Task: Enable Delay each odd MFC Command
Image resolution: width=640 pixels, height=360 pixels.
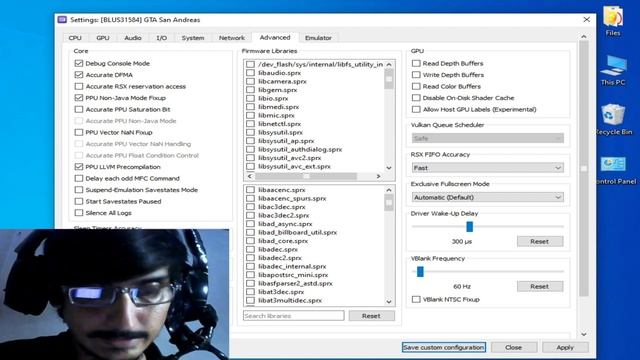Action: (x=79, y=178)
